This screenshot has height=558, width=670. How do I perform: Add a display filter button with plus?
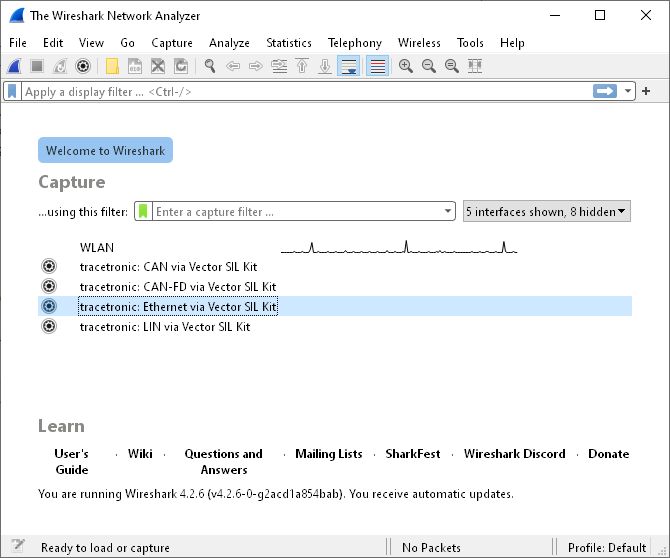click(646, 91)
